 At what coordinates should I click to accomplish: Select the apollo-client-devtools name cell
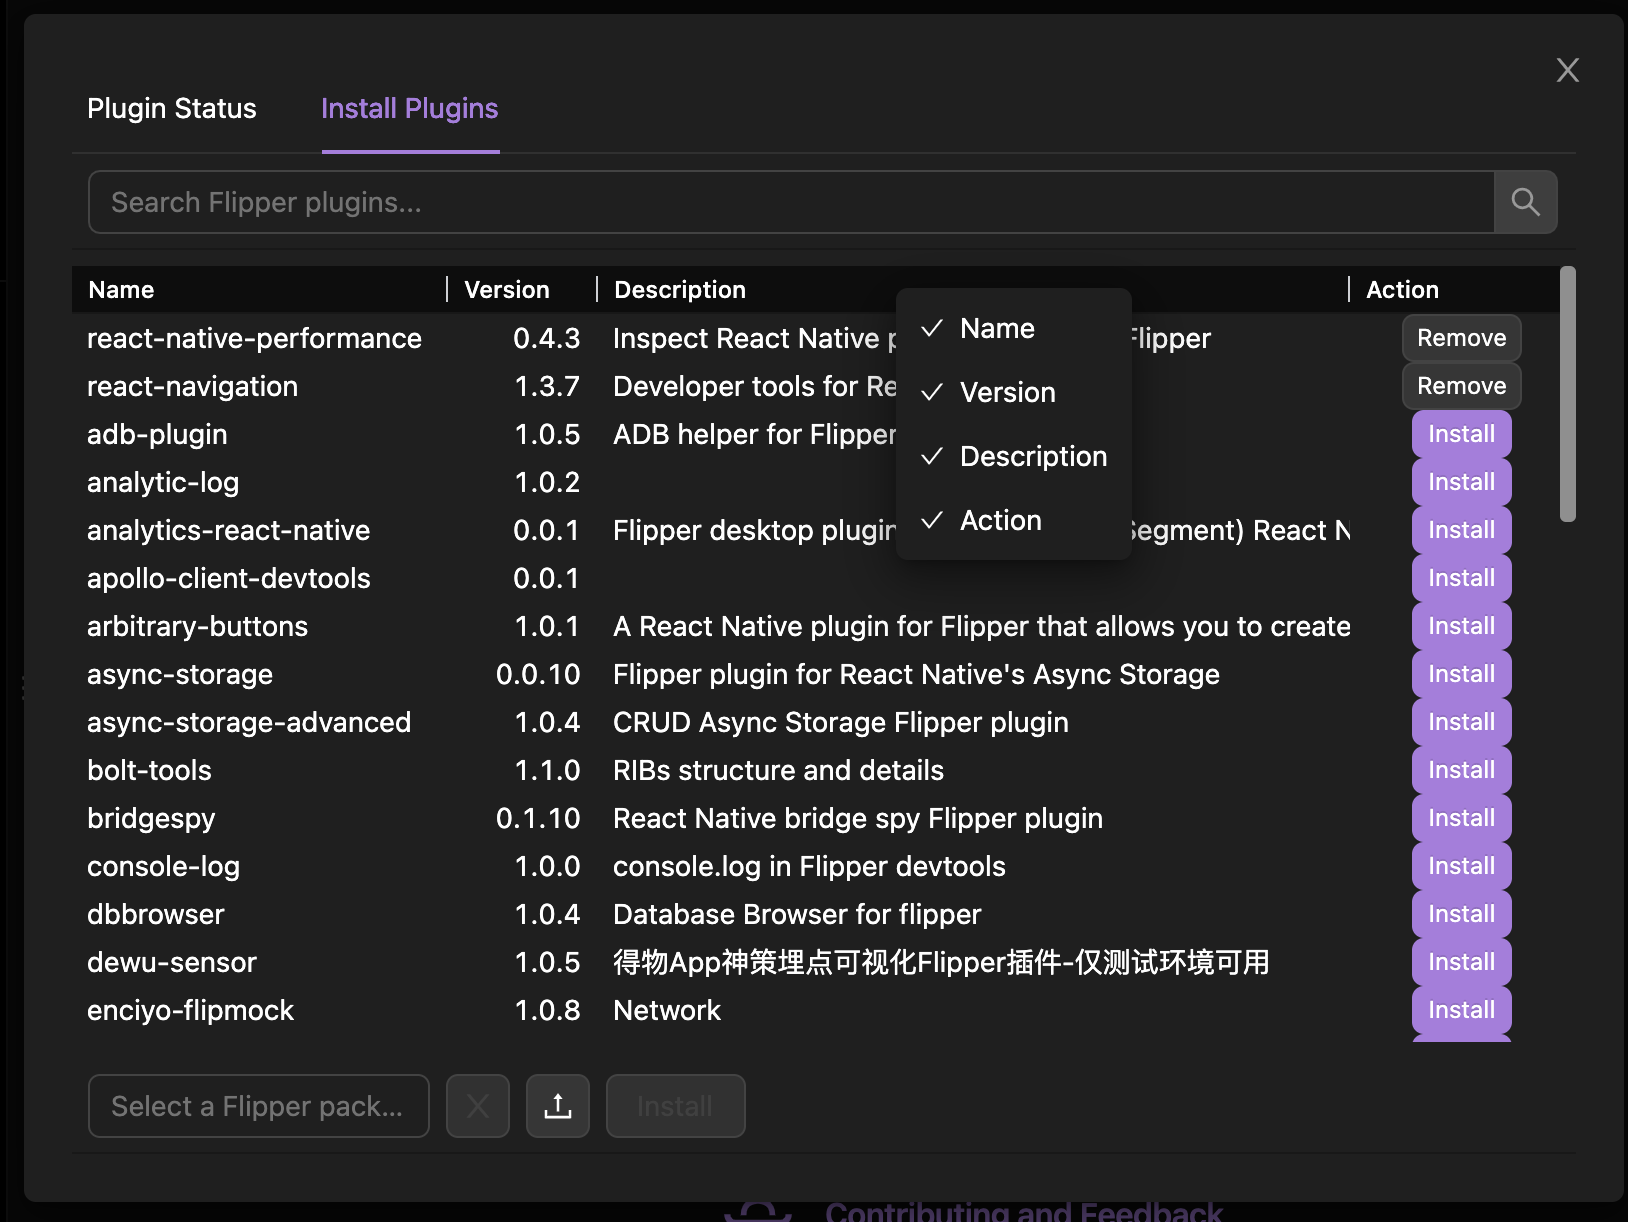pyautogui.click(x=228, y=578)
